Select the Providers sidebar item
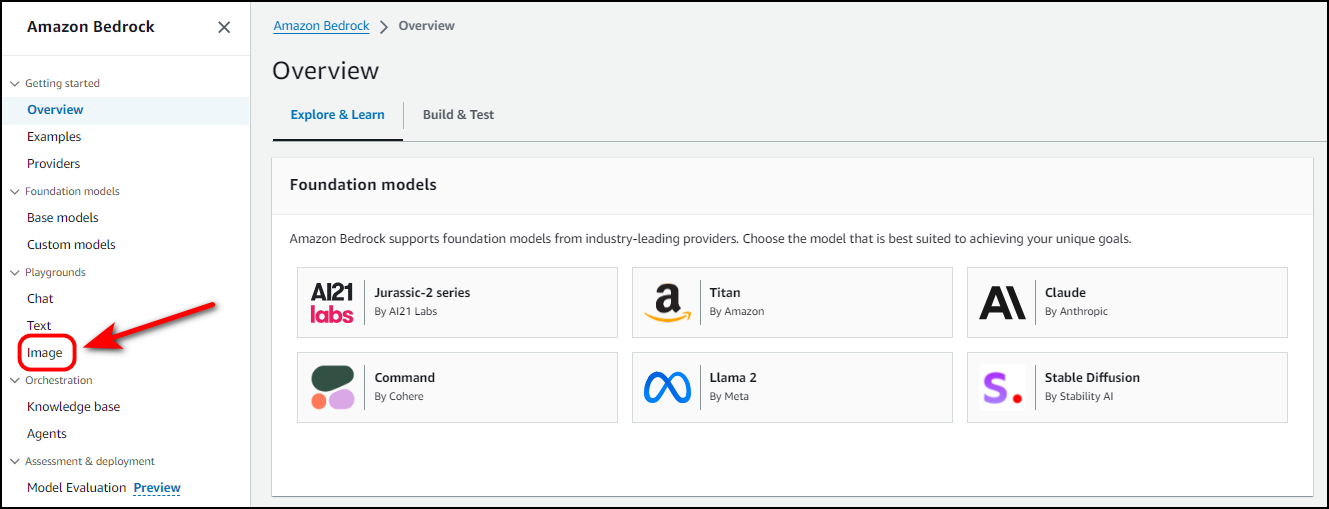The width and height of the screenshot is (1329, 509). click(x=53, y=164)
